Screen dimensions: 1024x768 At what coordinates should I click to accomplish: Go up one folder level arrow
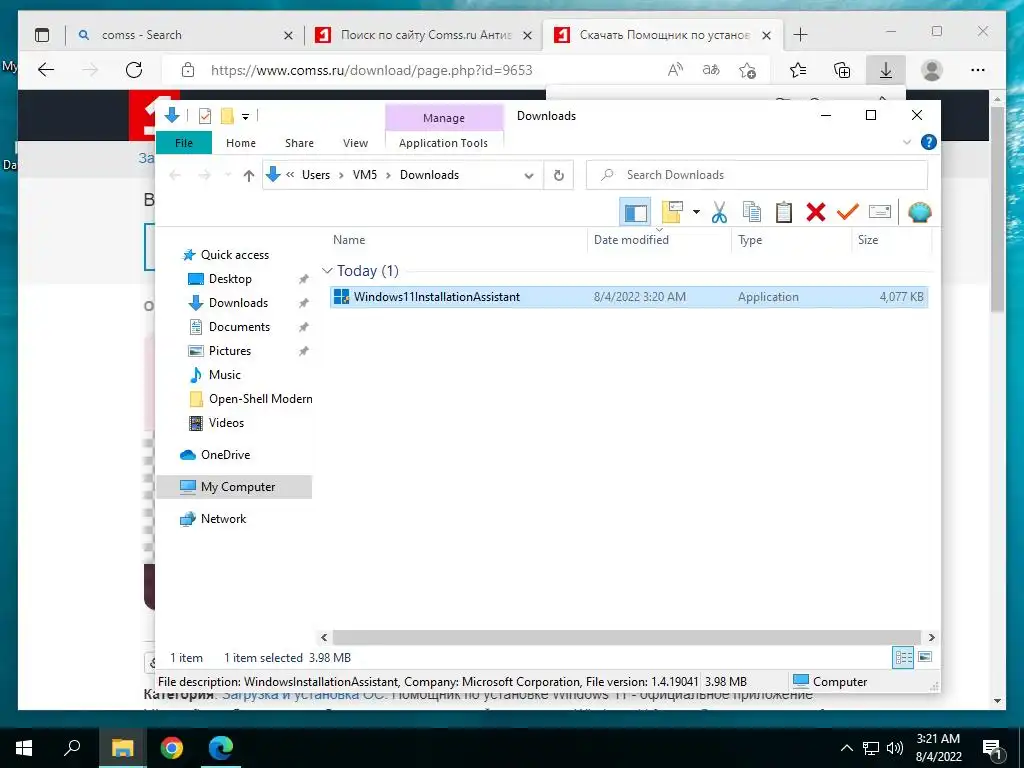tap(248, 175)
